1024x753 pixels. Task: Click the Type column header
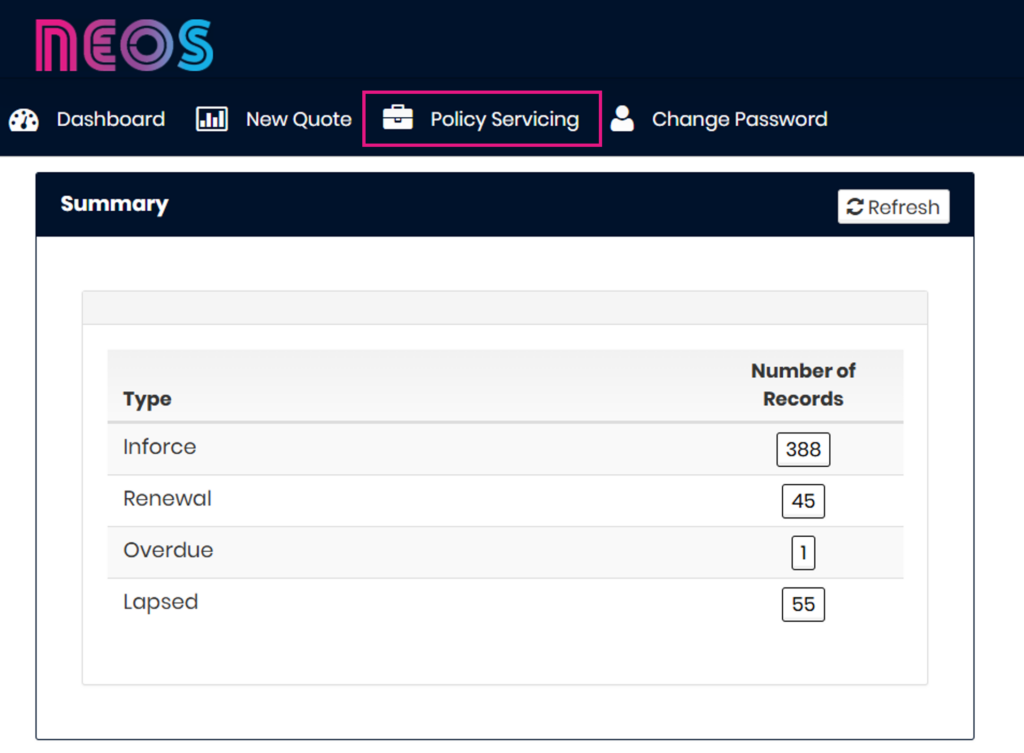(147, 398)
